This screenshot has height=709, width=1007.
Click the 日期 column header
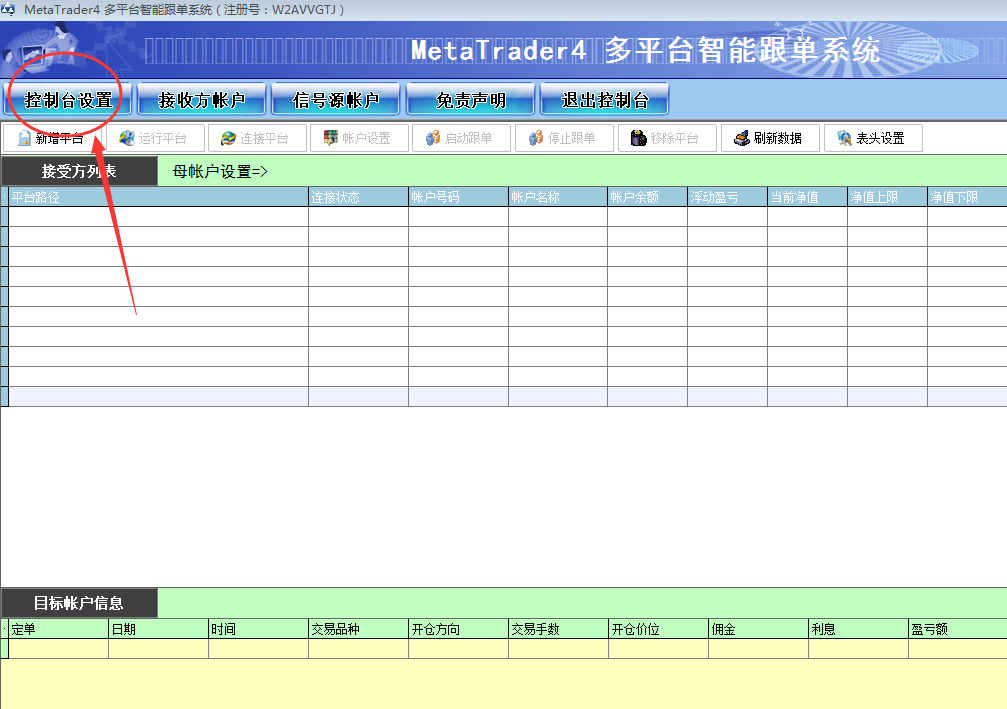pyautogui.click(x=159, y=629)
